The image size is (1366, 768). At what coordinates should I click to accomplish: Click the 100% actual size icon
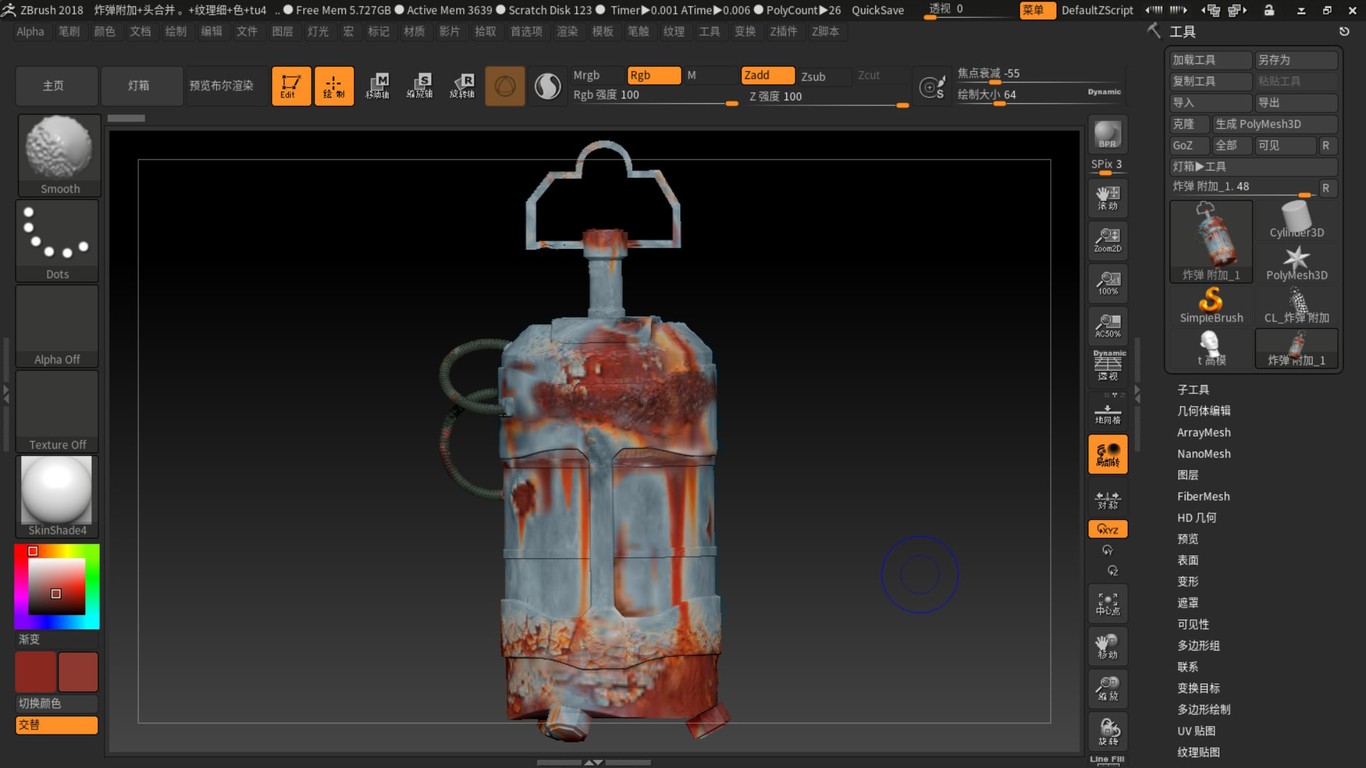point(1107,283)
